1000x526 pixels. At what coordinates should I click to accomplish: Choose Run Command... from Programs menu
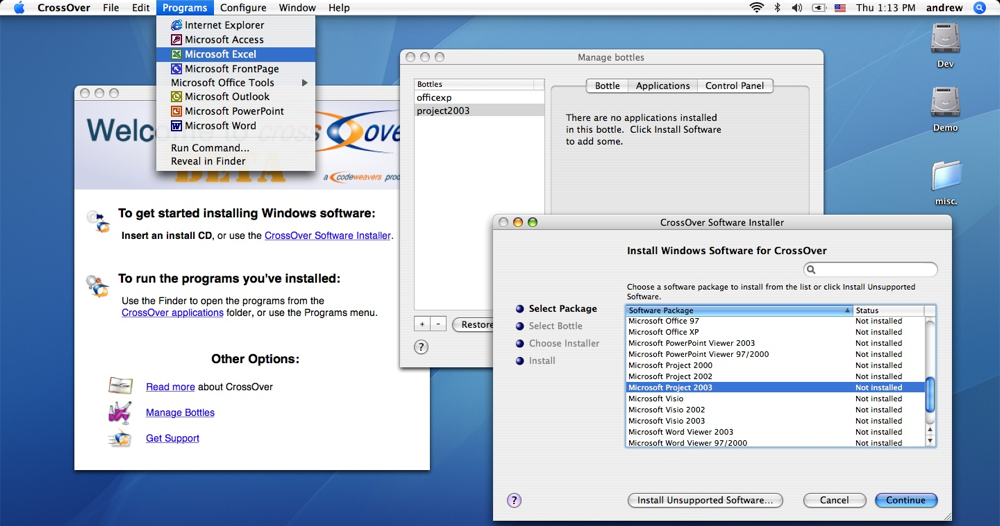[235, 148]
